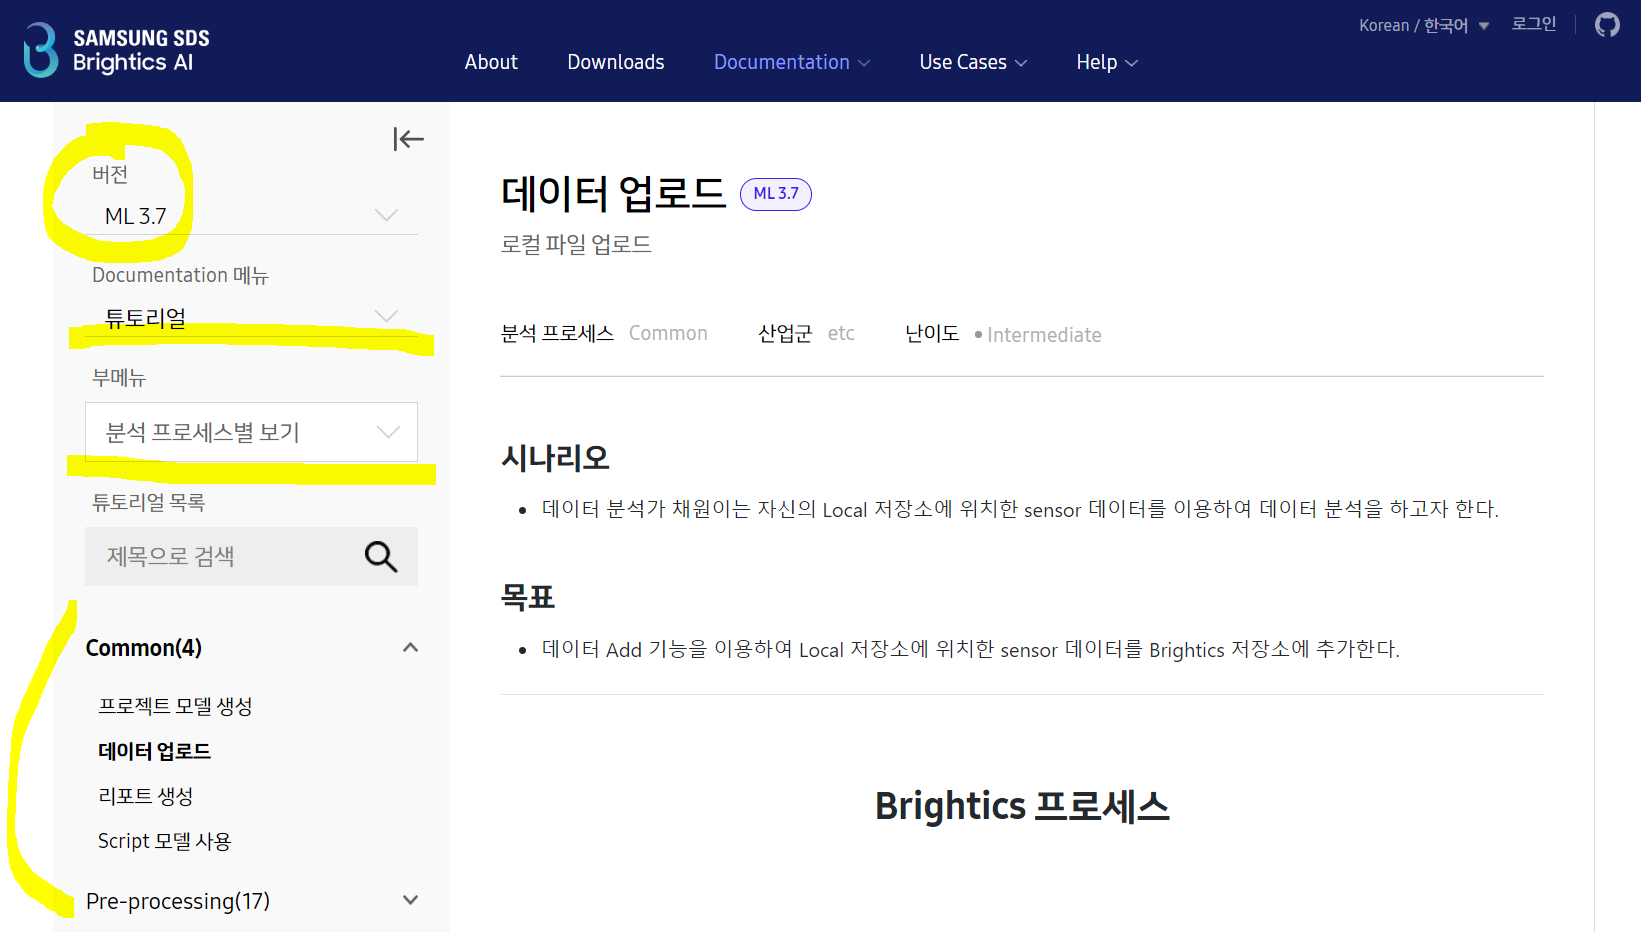
Task: Focus the 제목으로 검색 search field
Action: 251,556
